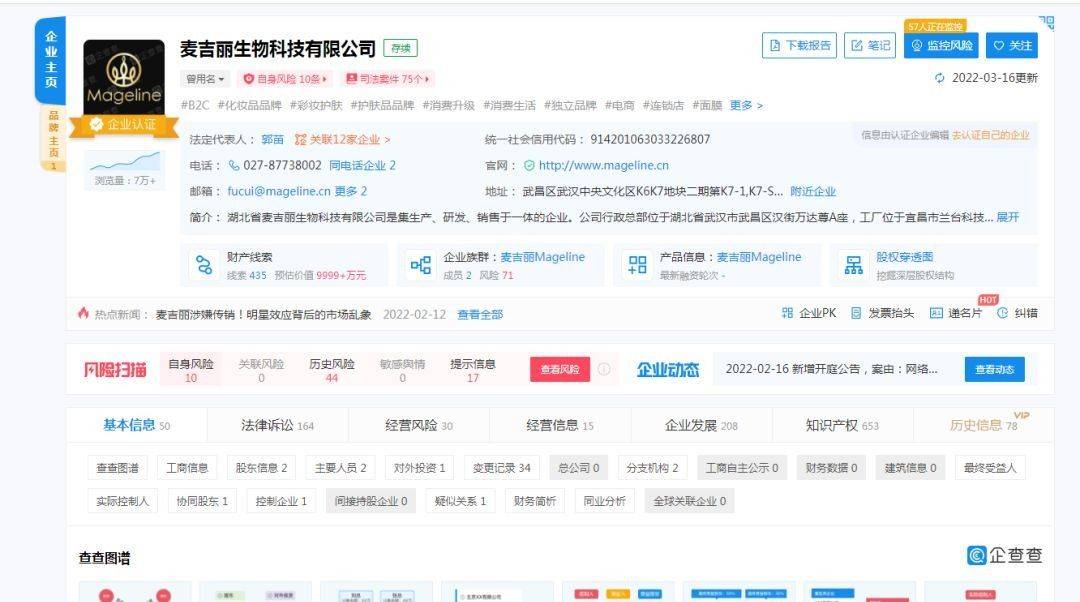The width and height of the screenshot is (1080, 602).
Task: Click the 附近企业 nearby companies link
Action: click(812, 190)
